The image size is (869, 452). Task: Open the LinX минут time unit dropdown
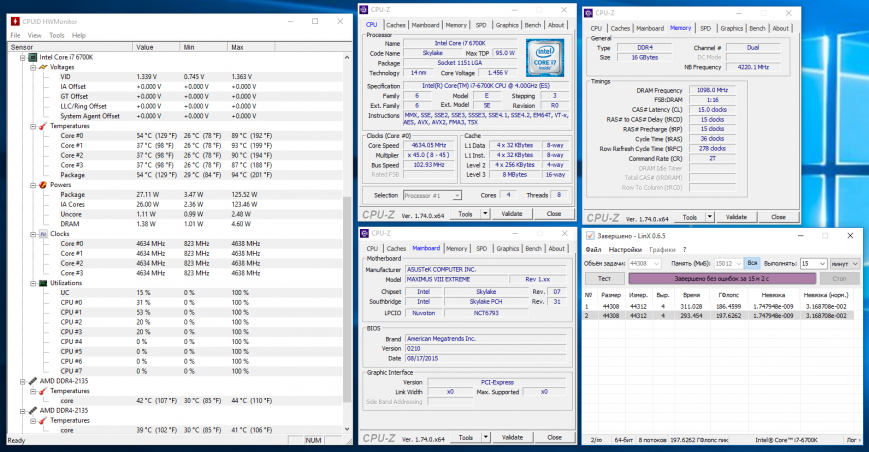(x=855, y=264)
